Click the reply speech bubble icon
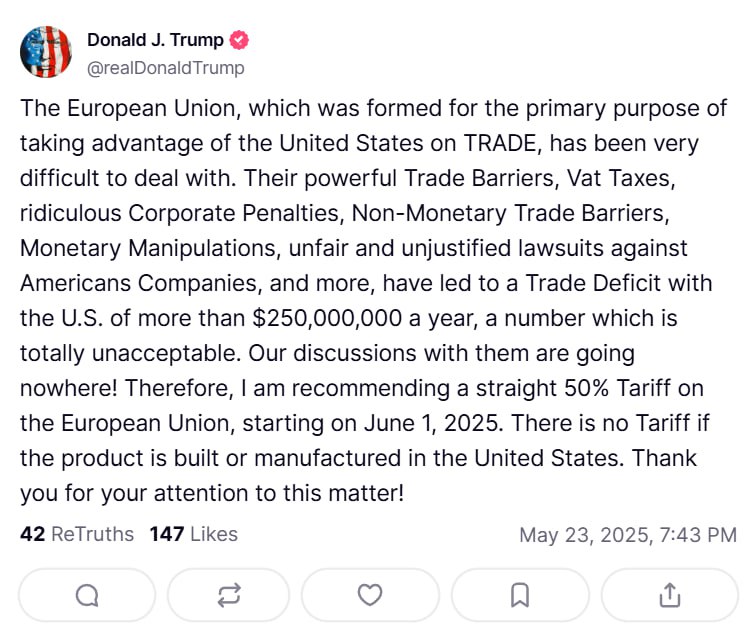 pyautogui.click(x=87, y=596)
